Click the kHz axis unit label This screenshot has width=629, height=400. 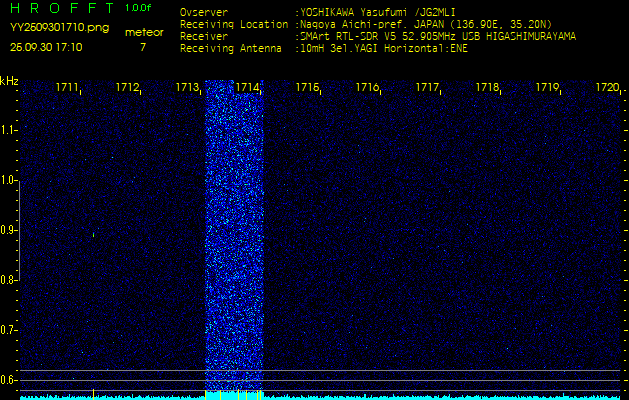9,81
